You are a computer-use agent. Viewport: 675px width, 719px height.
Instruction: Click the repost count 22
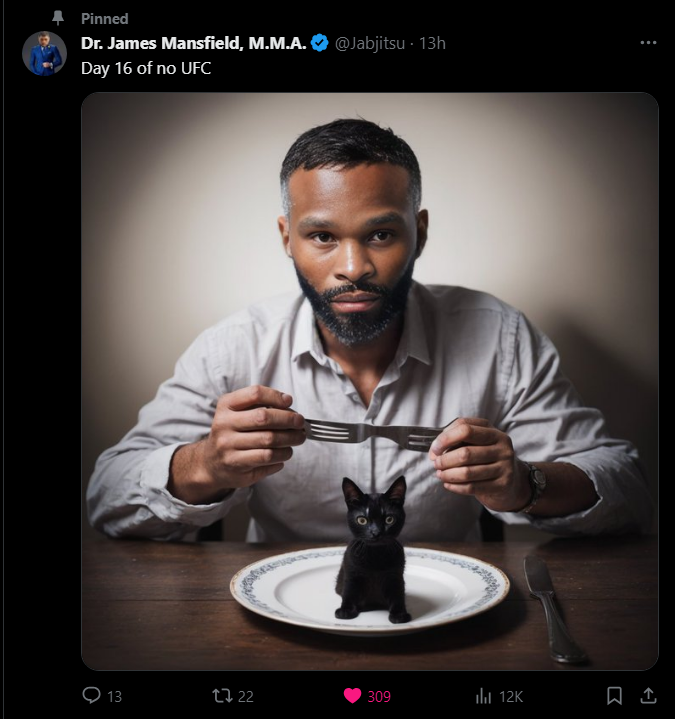(x=246, y=697)
